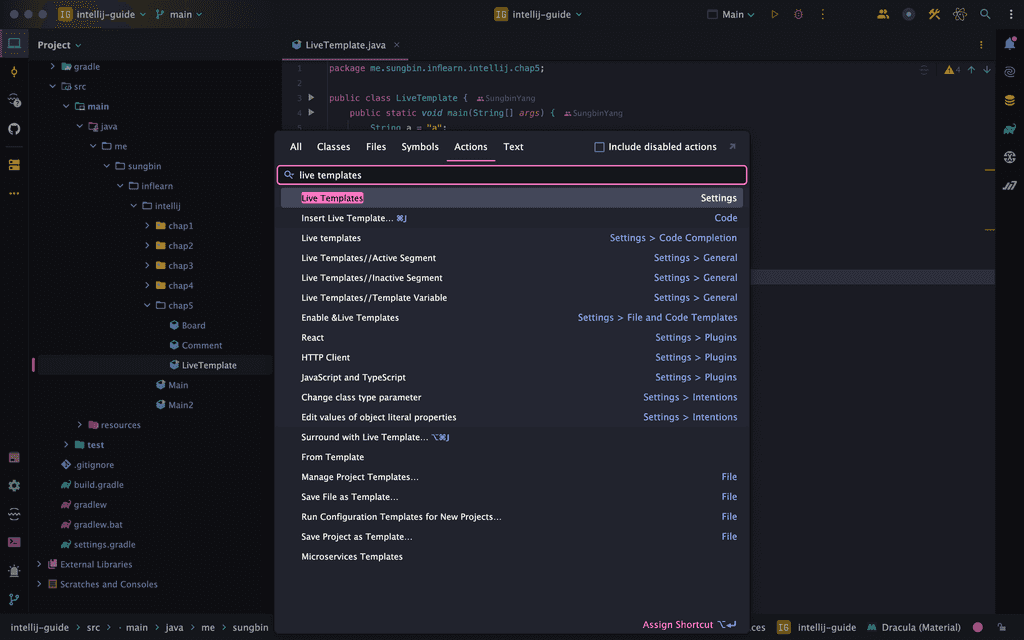Open Code With Me people icon

[883, 14]
